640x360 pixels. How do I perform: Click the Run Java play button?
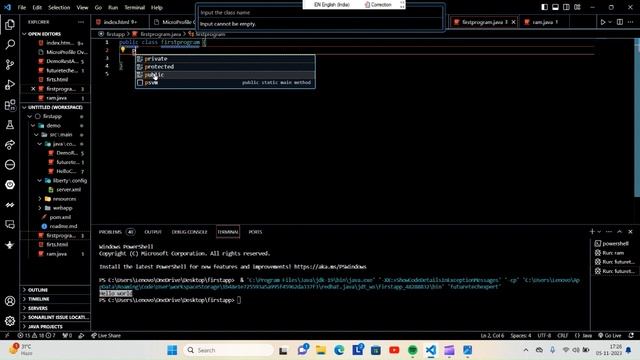click(602, 22)
